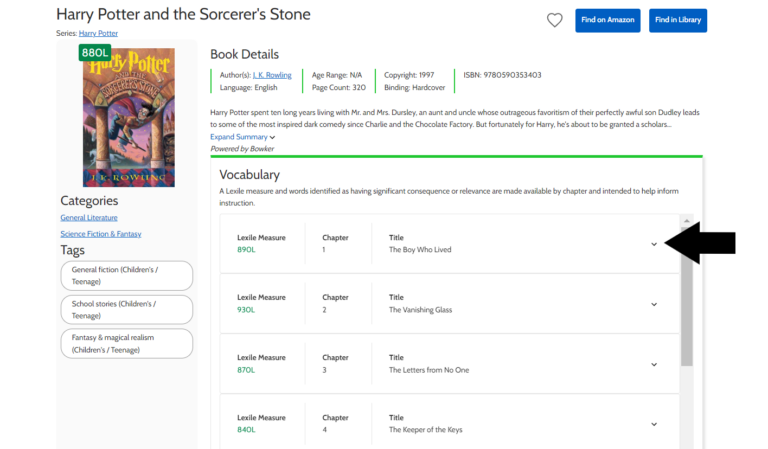Click the 880L Lexile badge on cover
The width and height of the screenshot is (768, 449).
click(96, 52)
